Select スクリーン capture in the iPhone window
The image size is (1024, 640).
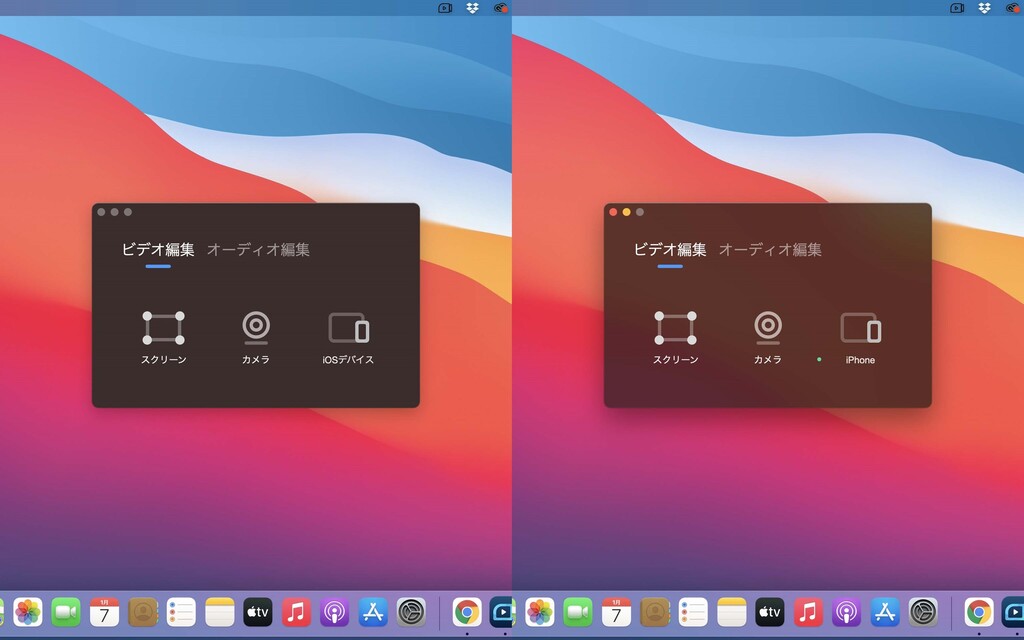point(675,337)
